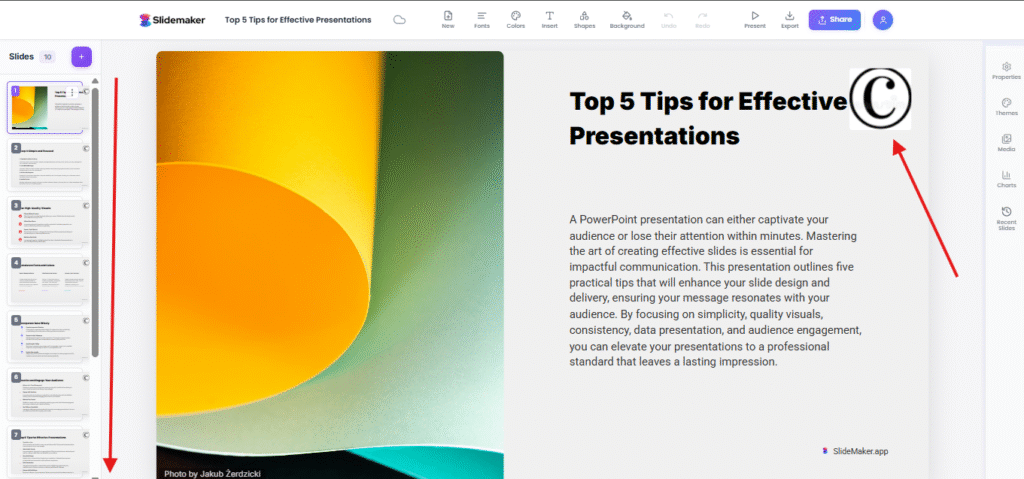Open the Properties panel tab
The height and width of the screenshot is (479, 1024).
tap(1006, 70)
